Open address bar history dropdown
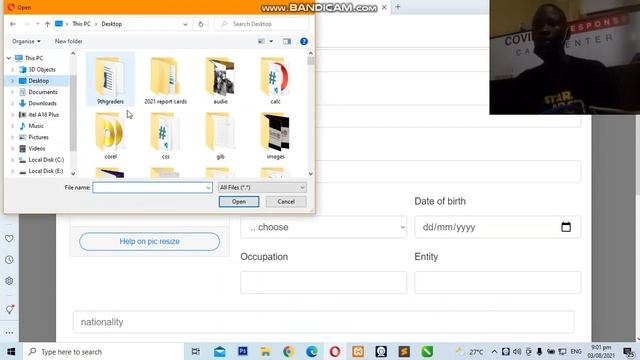The height and width of the screenshot is (360, 640). tap(185, 24)
